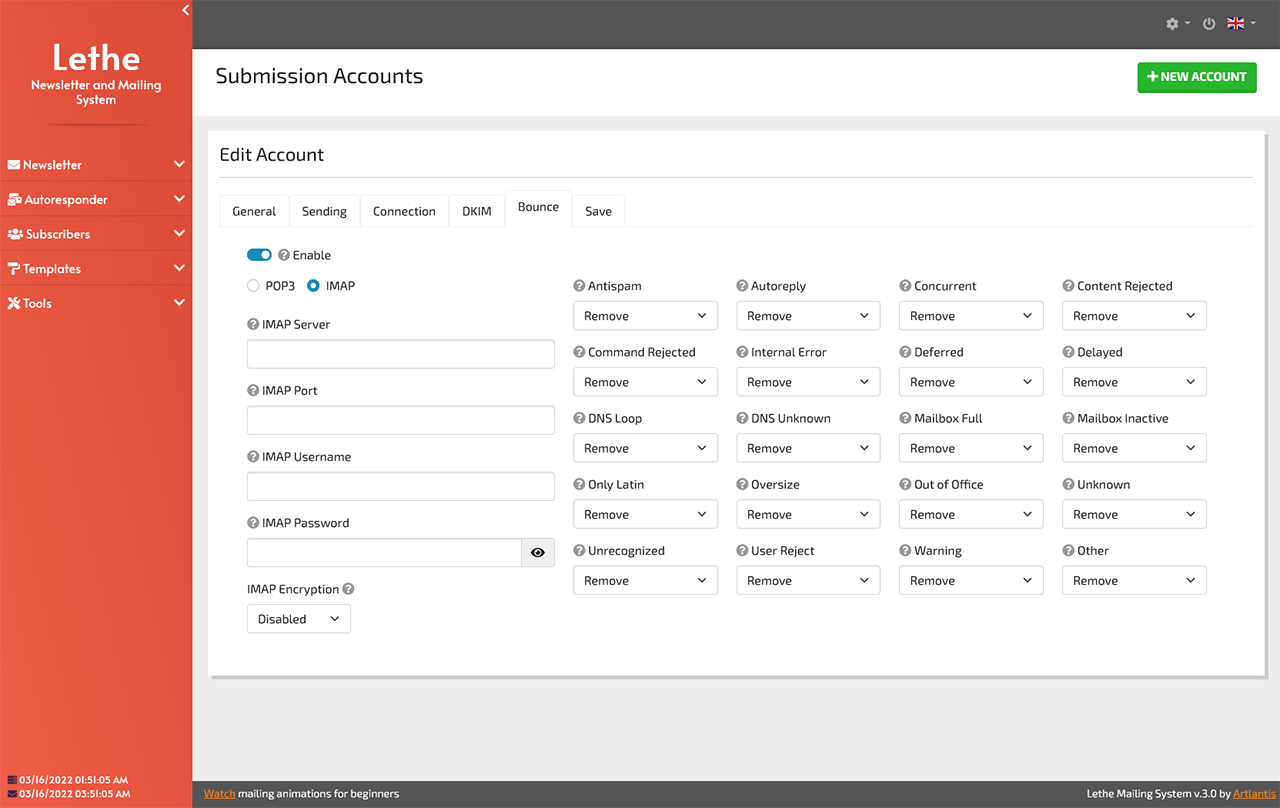Click the Content Rejected help icon
The height and width of the screenshot is (808, 1280).
click(x=1068, y=285)
